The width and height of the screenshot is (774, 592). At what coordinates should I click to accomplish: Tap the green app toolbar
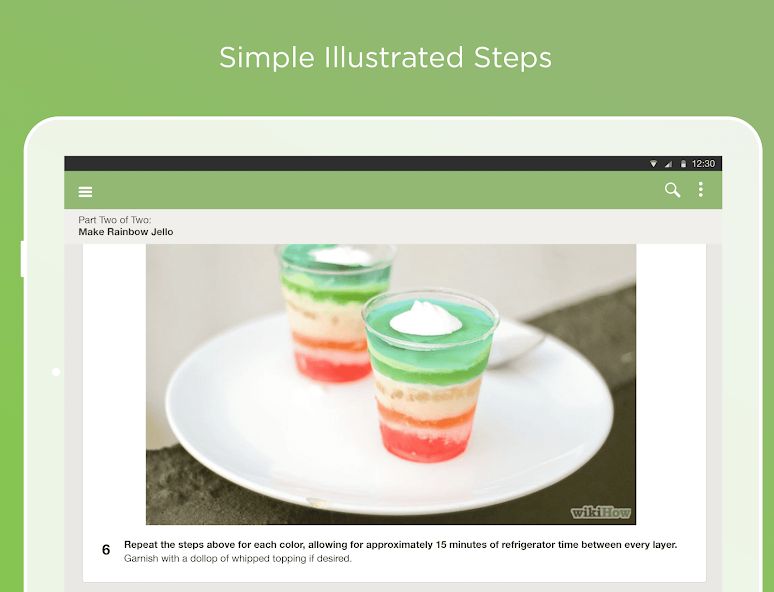pos(393,190)
